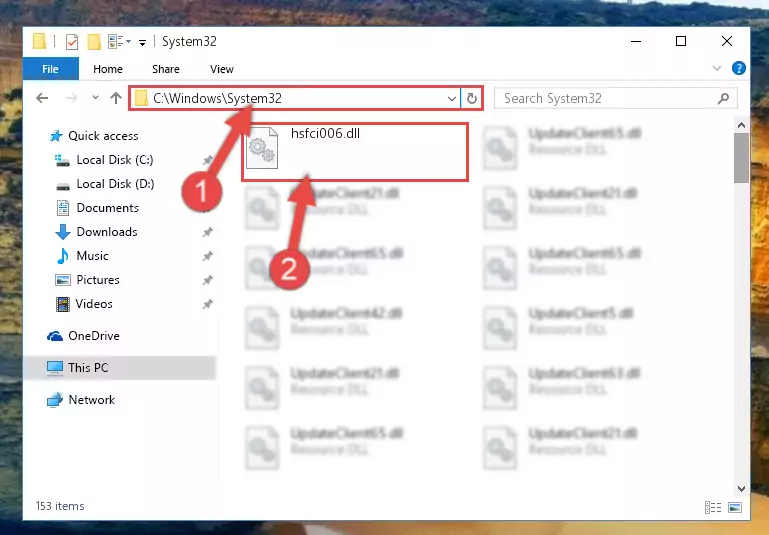This screenshot has width=769, height=535.
Task: Expand the ribbon with the chevron
Action: coord(717,68)
